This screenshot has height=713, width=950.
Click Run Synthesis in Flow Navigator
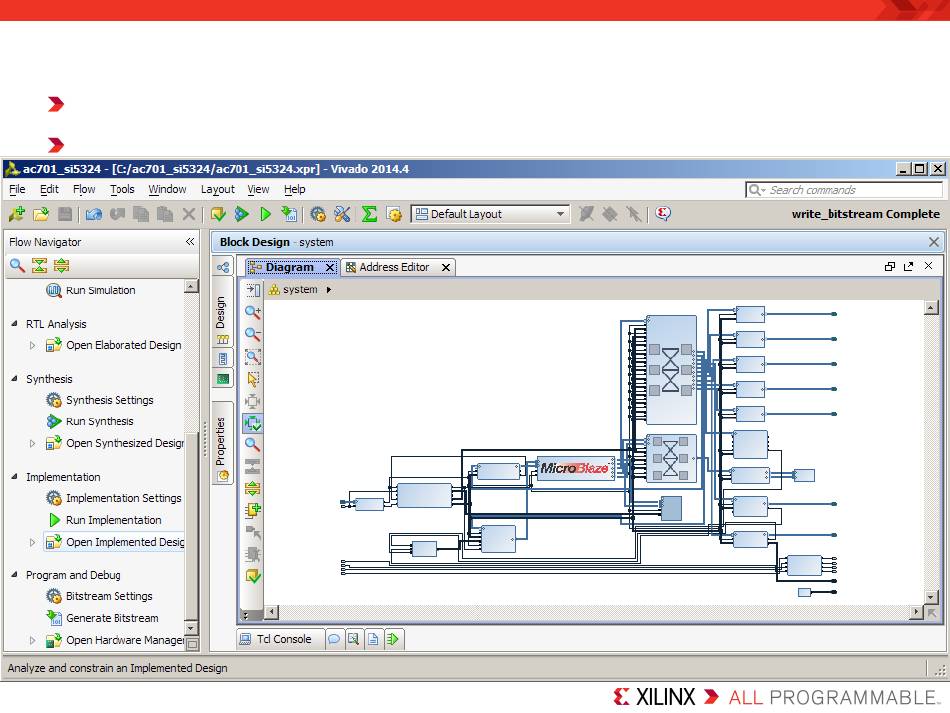tap(99, 421)
